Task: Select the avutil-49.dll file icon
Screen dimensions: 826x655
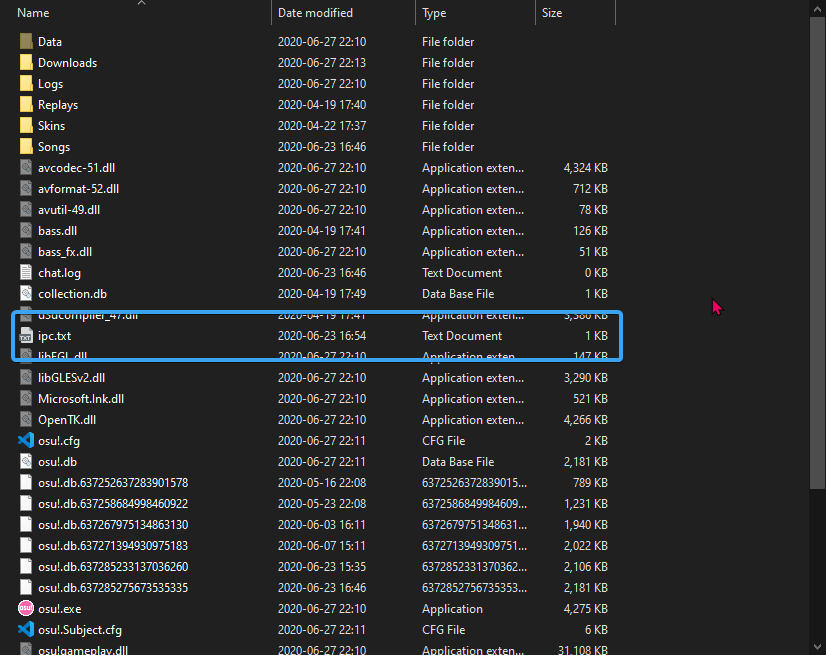Action: coord(26,210)
